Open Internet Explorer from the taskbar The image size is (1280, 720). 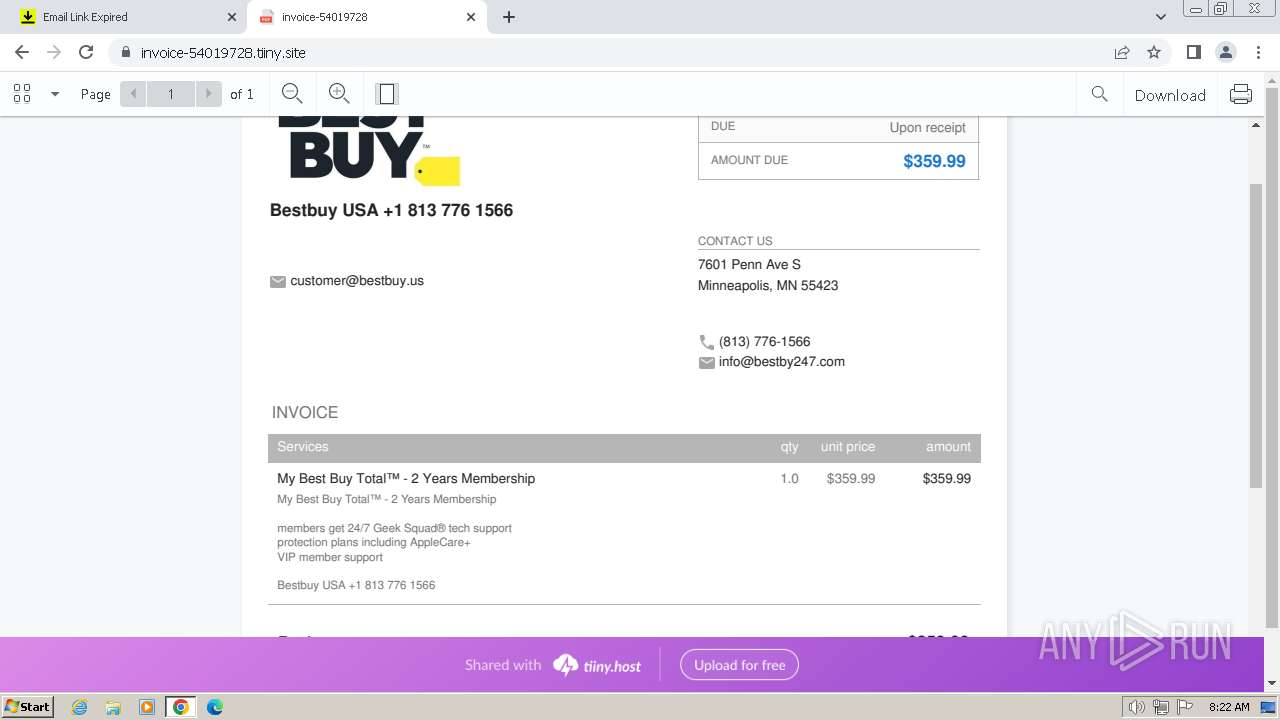point(79,707)
